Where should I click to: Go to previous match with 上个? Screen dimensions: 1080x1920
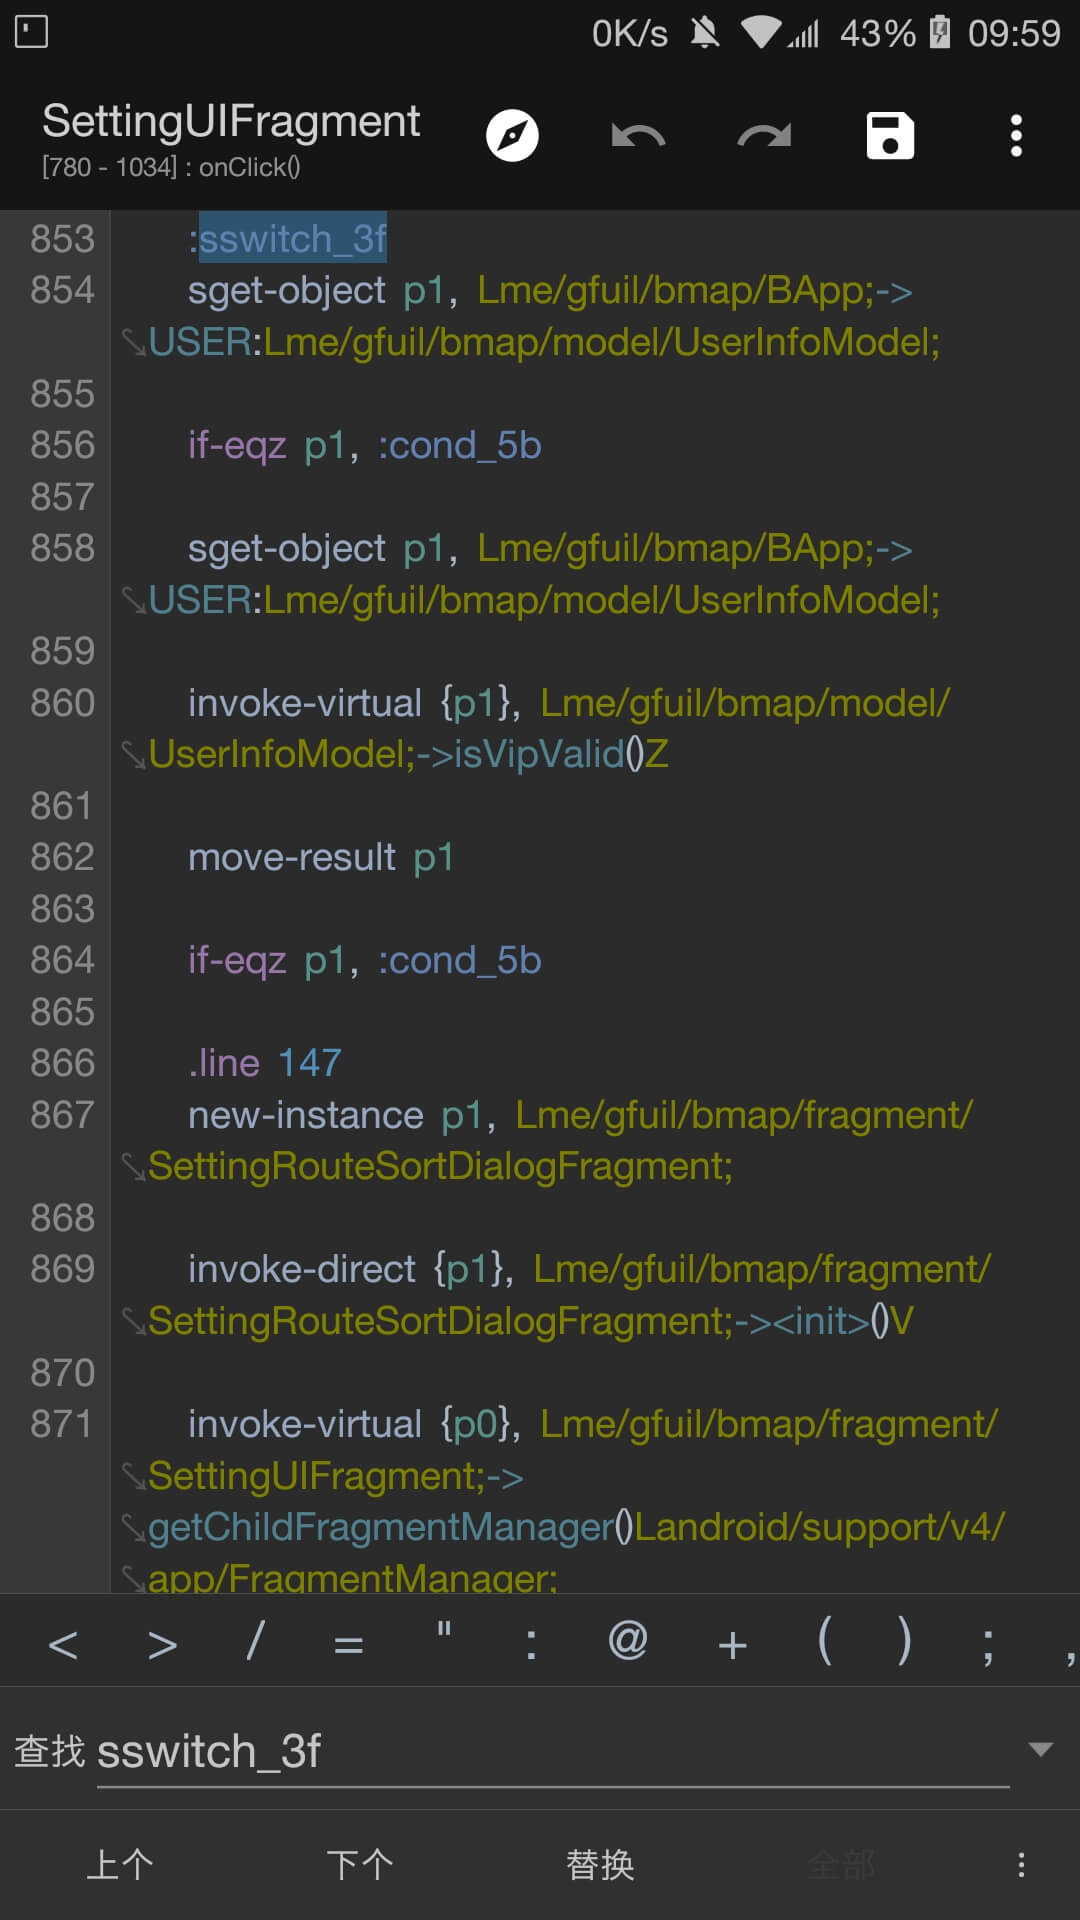click(x=120, y=1865)
